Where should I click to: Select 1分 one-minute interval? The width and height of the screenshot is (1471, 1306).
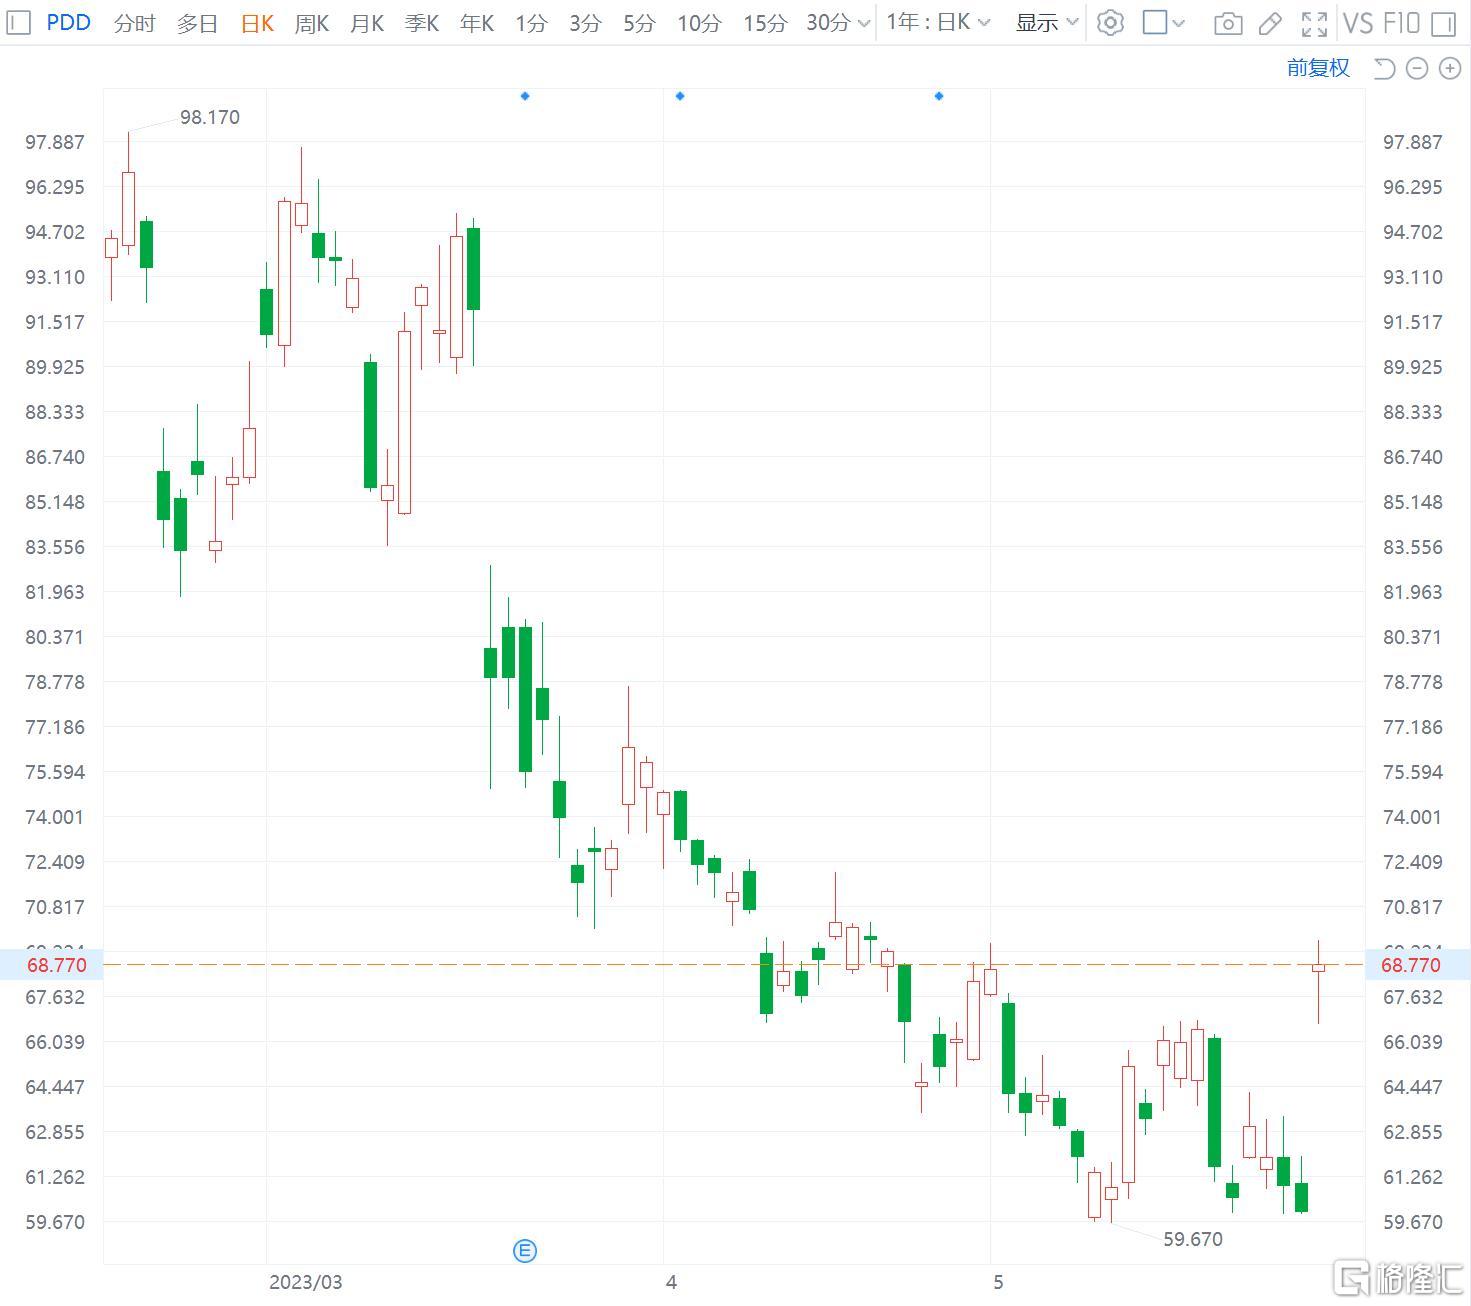click(531, 23)
